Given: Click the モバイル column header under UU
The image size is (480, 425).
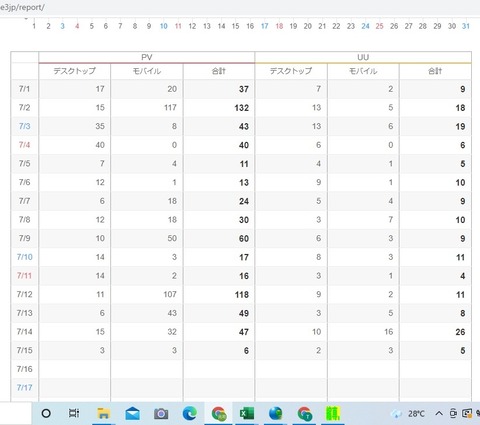Looking at the screenshot, I should coord(363,71).
